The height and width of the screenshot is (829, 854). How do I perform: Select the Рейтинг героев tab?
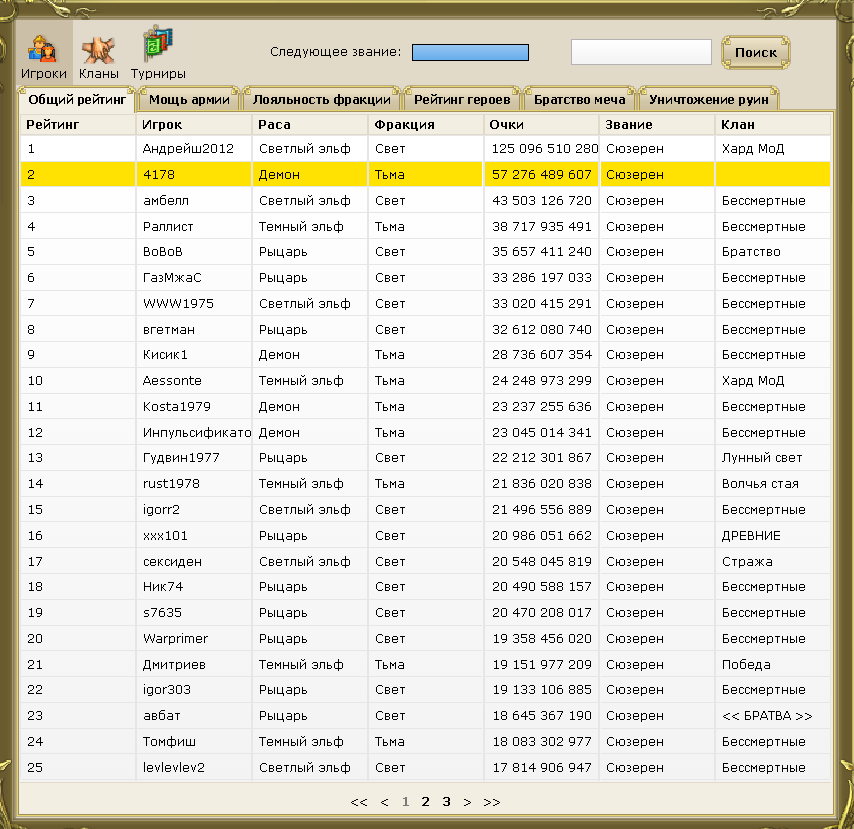[x=462, y=100]
